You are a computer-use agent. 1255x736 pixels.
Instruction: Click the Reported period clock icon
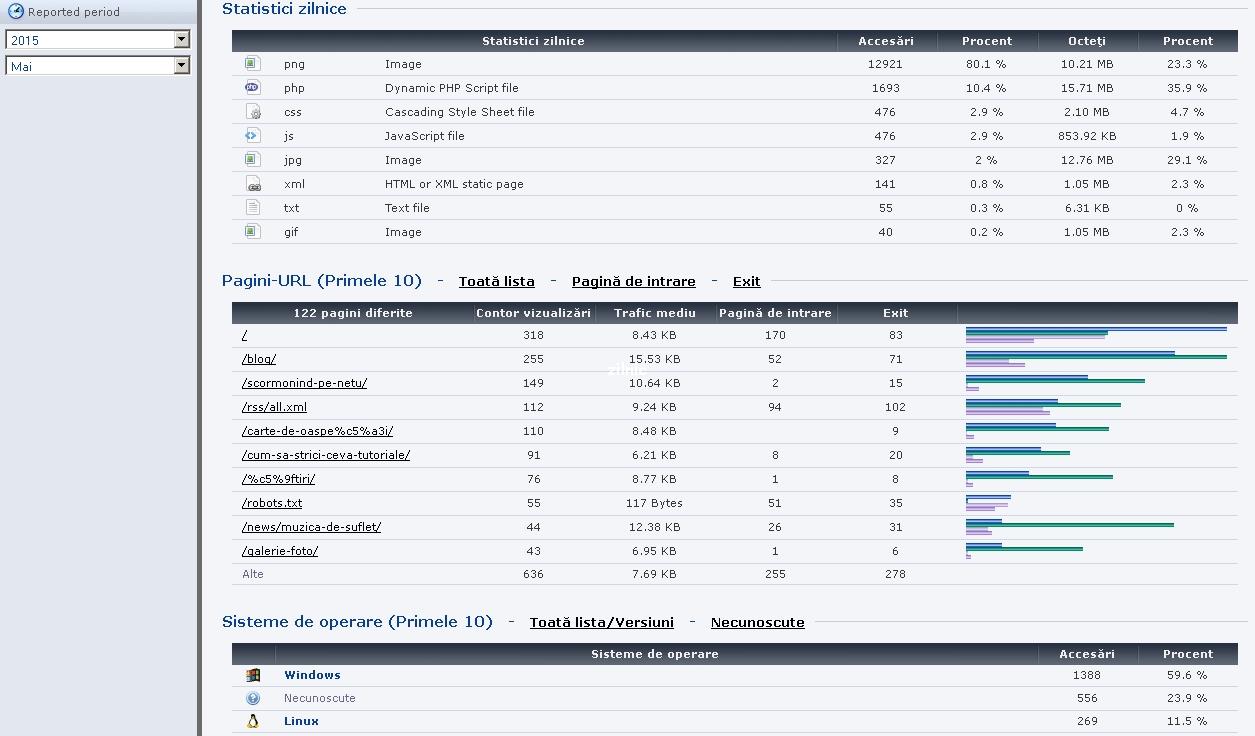pos(16,12)
